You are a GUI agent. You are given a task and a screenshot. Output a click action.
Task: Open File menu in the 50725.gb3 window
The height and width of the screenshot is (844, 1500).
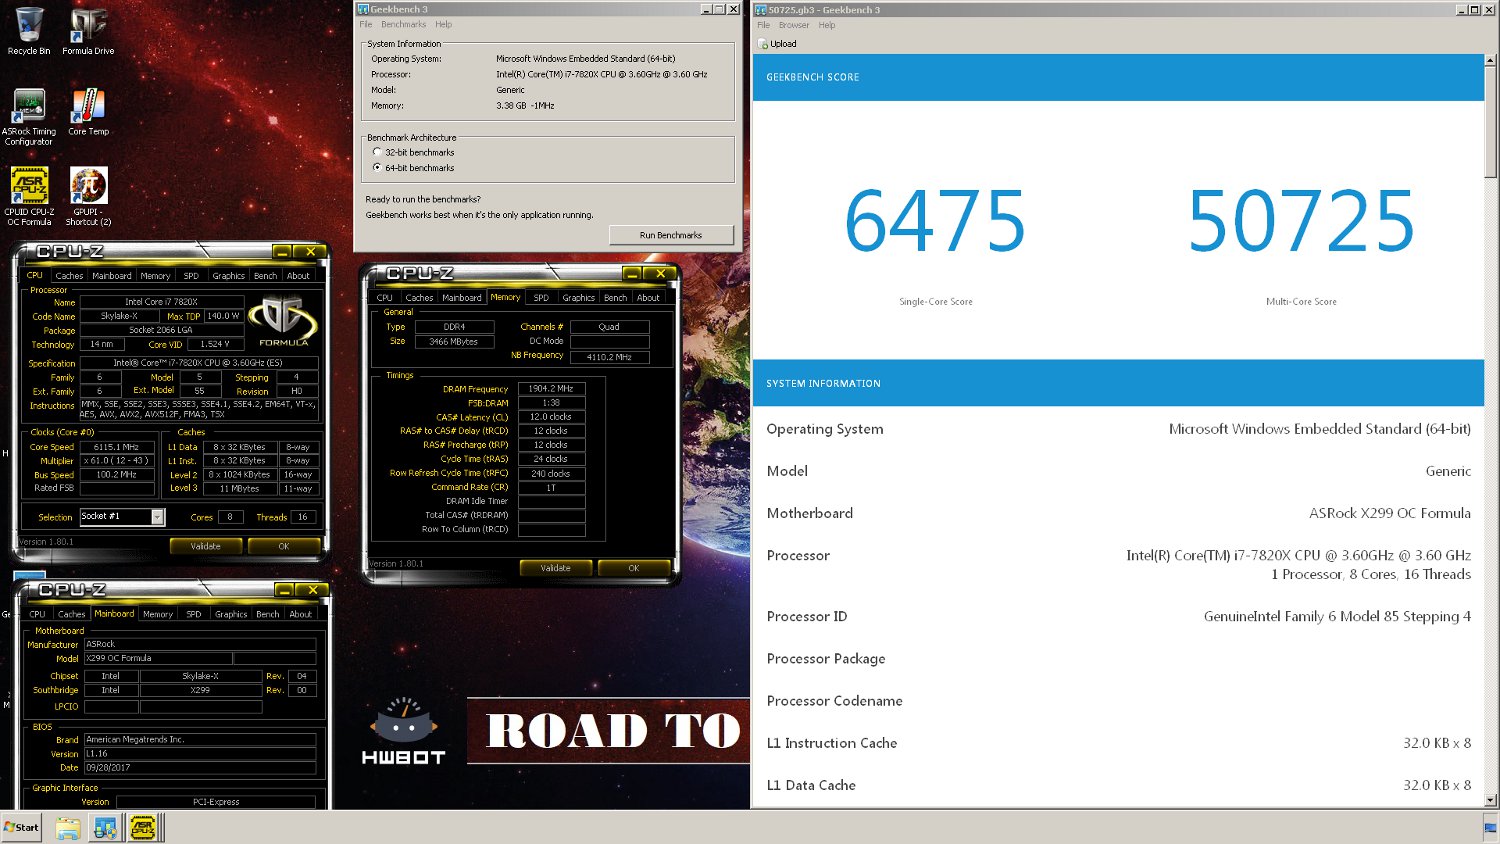click(x=763, y=25)
